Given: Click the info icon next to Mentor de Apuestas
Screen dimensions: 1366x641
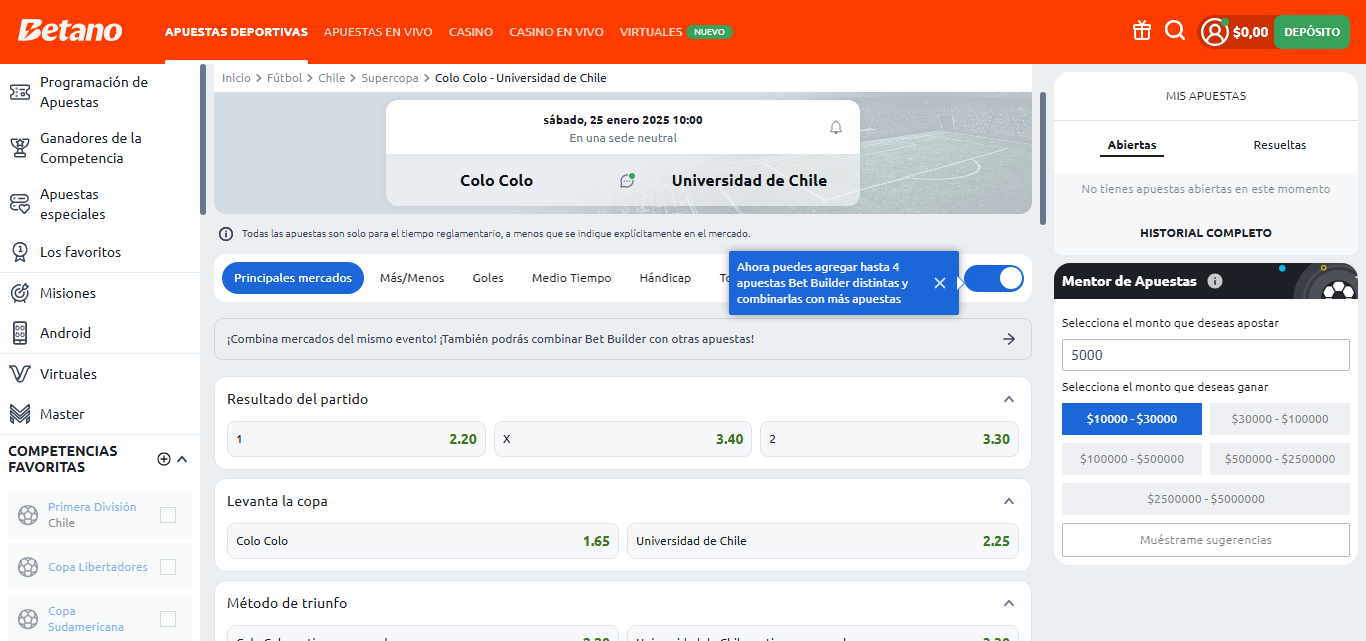Looking at the screenshot, I should (1215, 281).
